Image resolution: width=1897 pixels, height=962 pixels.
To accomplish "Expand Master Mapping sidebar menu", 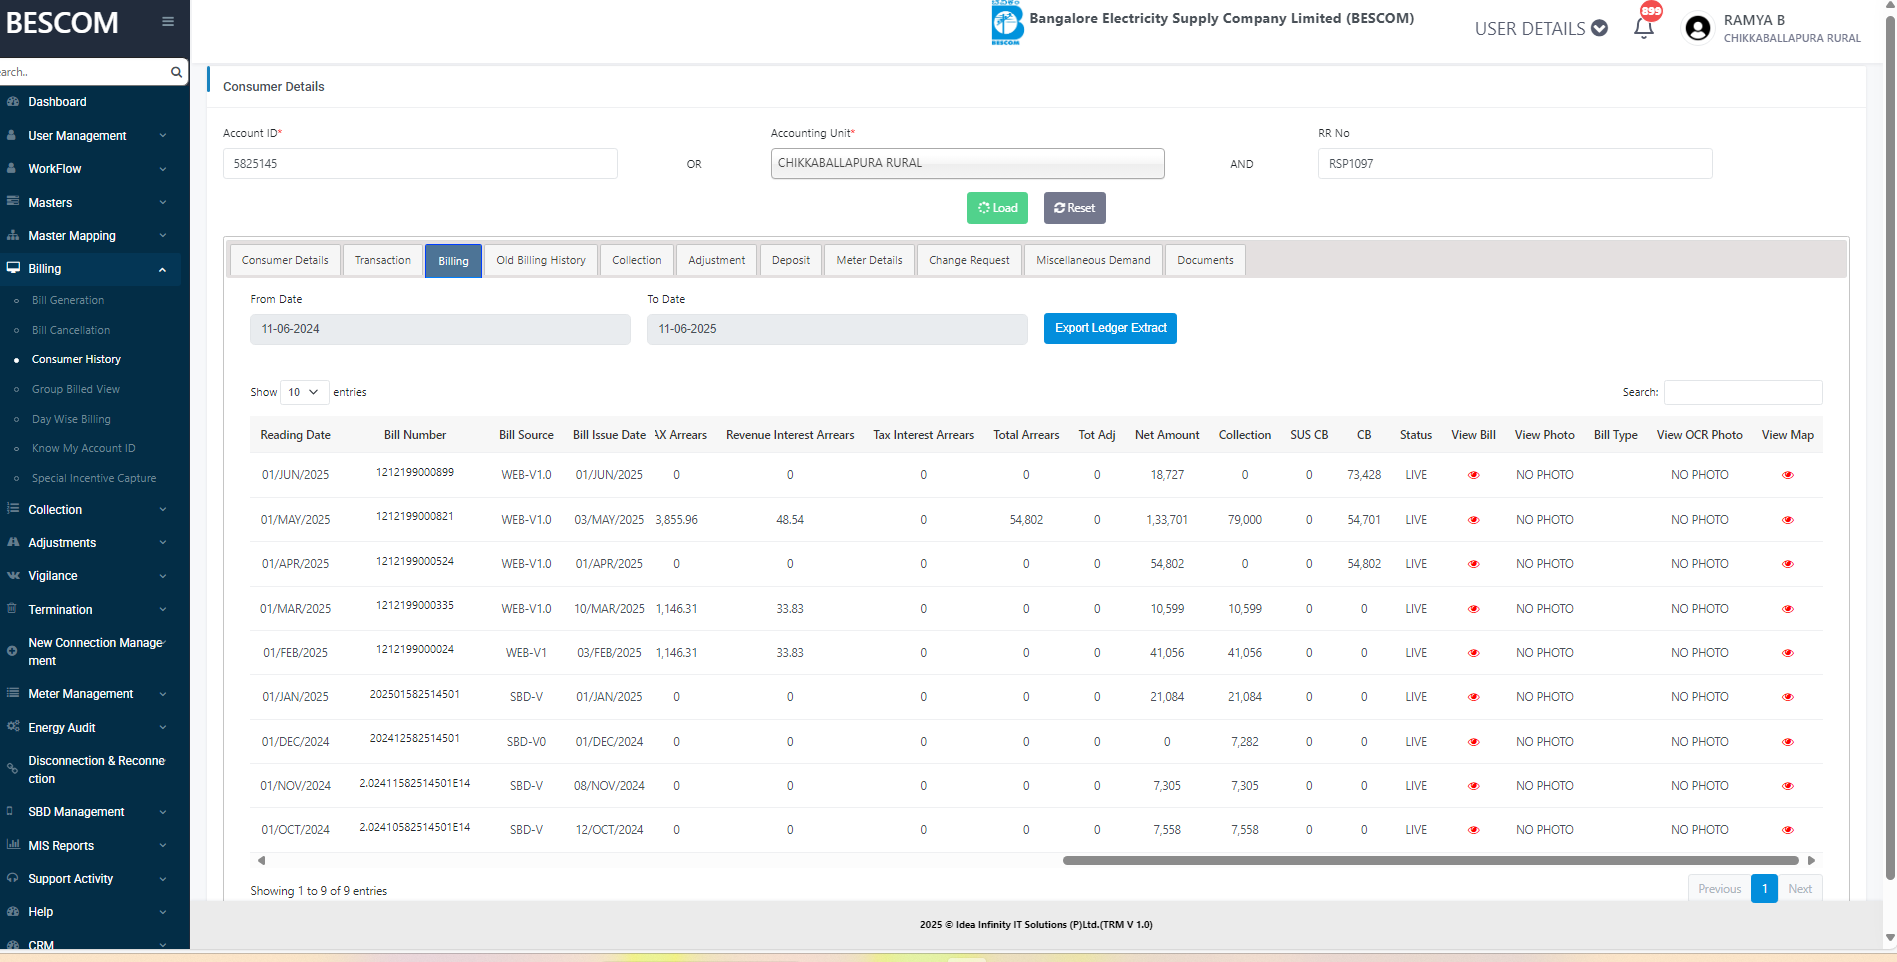I will (x=90, y=236).
